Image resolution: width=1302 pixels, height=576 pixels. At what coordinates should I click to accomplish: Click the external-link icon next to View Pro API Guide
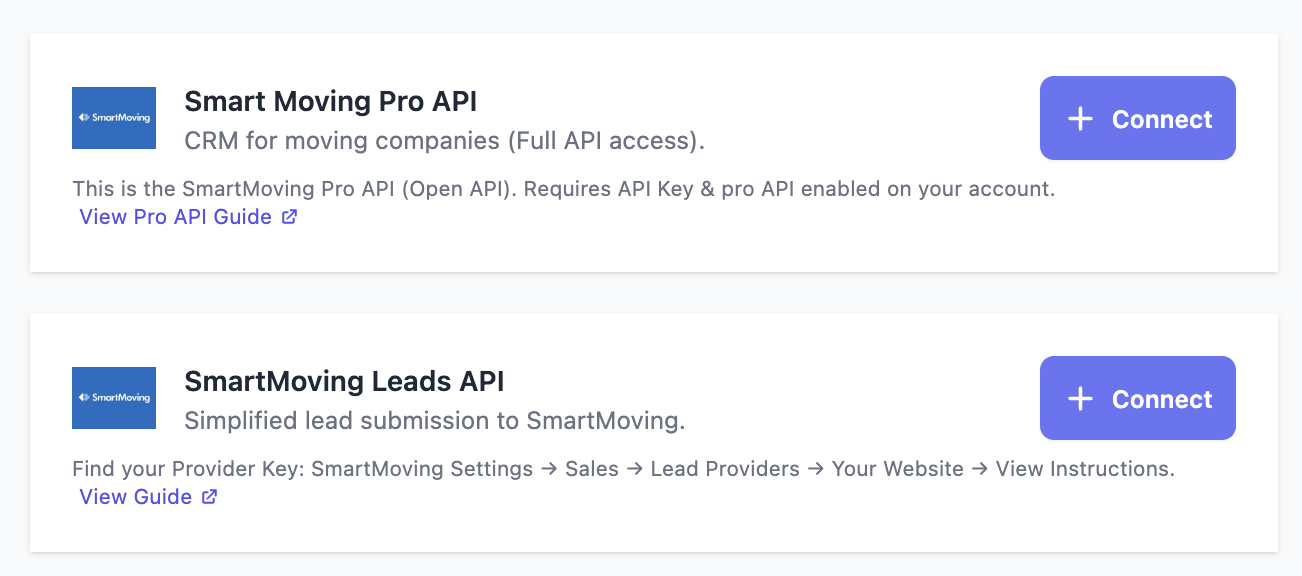pyautogui.click(x=289, y=216)
